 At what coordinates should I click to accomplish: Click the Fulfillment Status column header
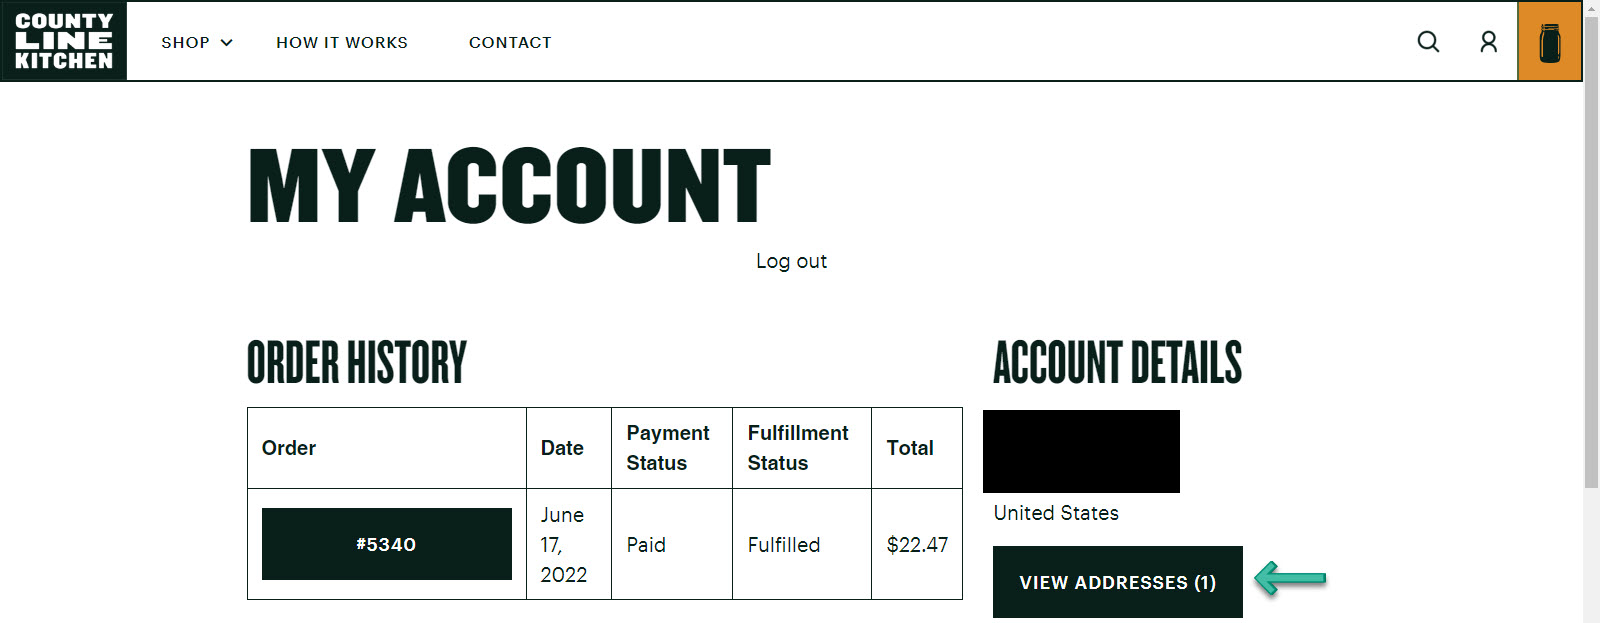798,448
